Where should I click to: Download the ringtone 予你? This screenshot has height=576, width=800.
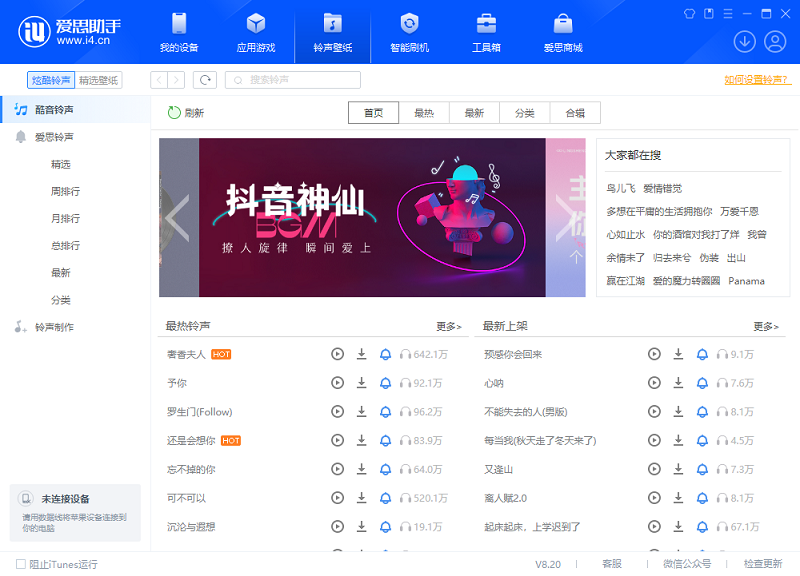click(361, 382)
